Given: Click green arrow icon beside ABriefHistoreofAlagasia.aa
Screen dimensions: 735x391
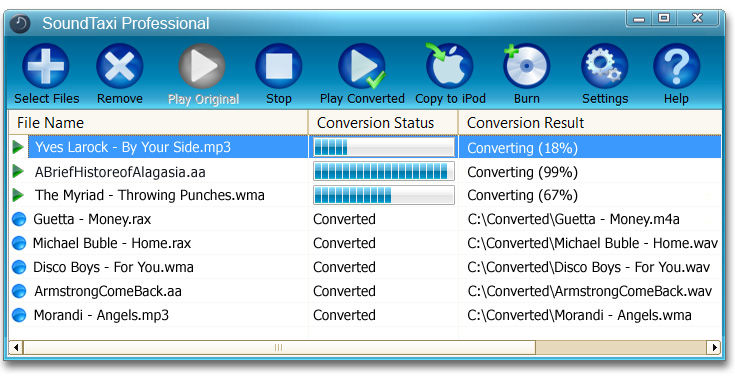Looking at the screenshot, I should coord(18,171).
